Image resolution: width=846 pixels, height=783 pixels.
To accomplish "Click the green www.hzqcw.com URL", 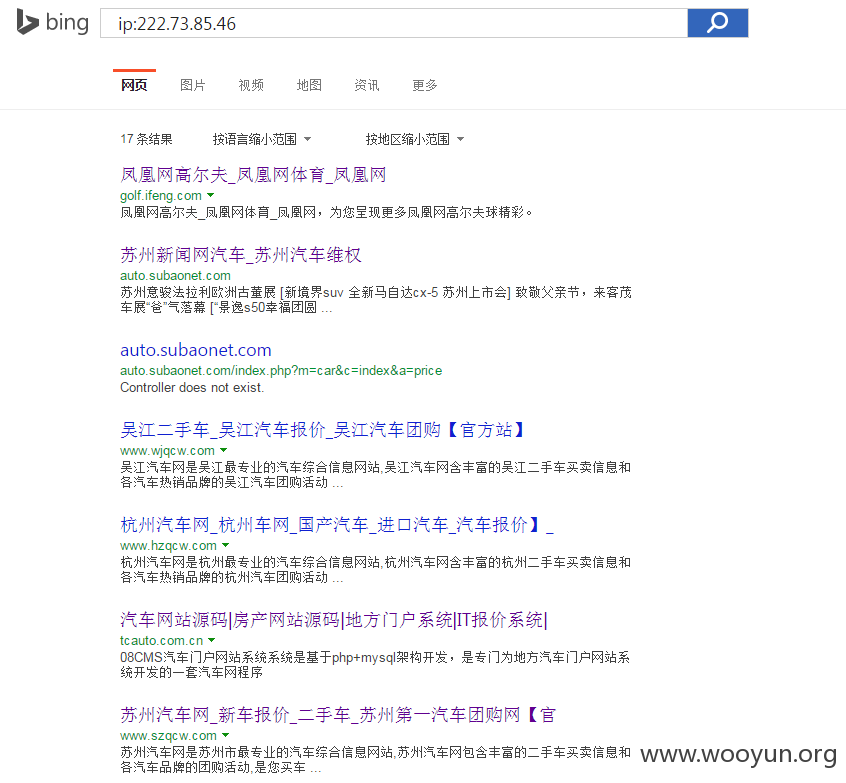I will coord(168,546).
